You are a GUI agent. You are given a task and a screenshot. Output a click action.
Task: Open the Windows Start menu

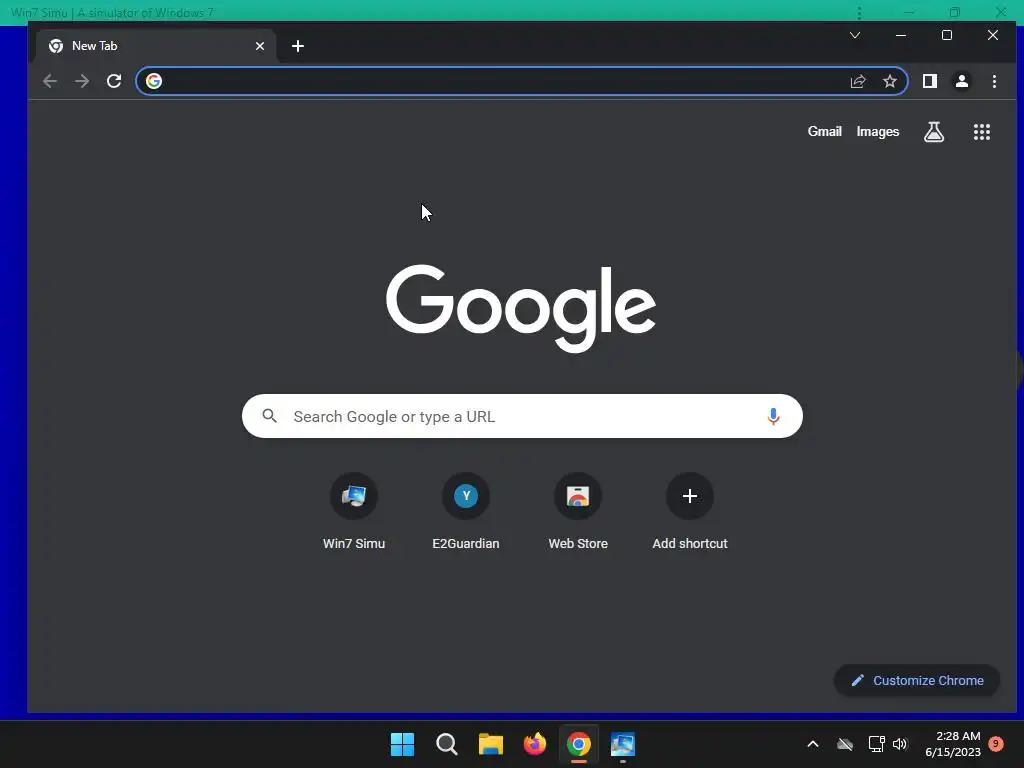point(402,744)
